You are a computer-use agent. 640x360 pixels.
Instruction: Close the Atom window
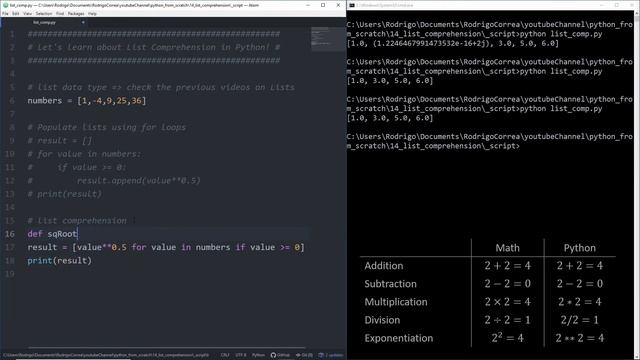338,5
